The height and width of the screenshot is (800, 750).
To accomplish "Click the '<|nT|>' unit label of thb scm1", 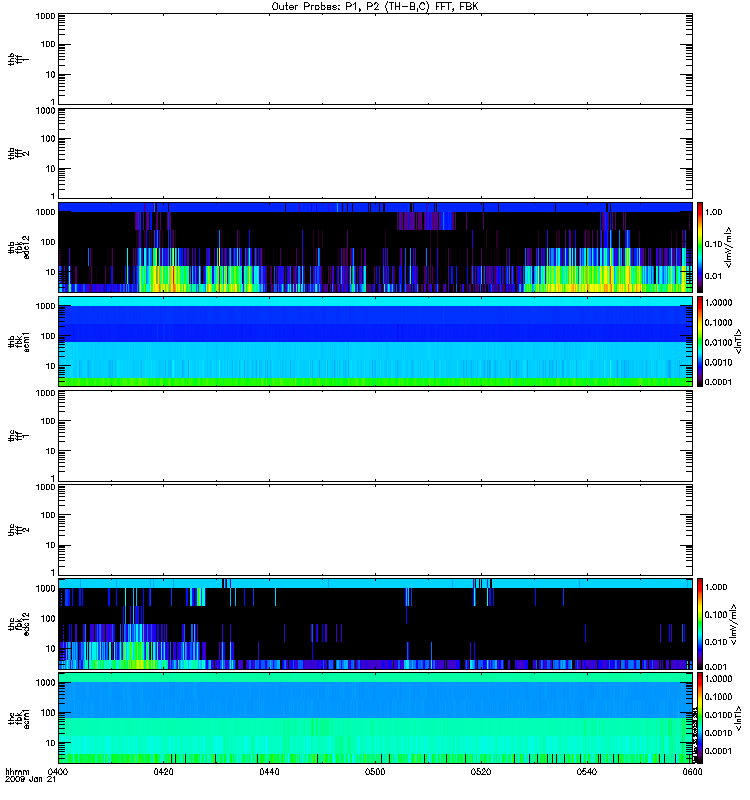I will (738, 341).
